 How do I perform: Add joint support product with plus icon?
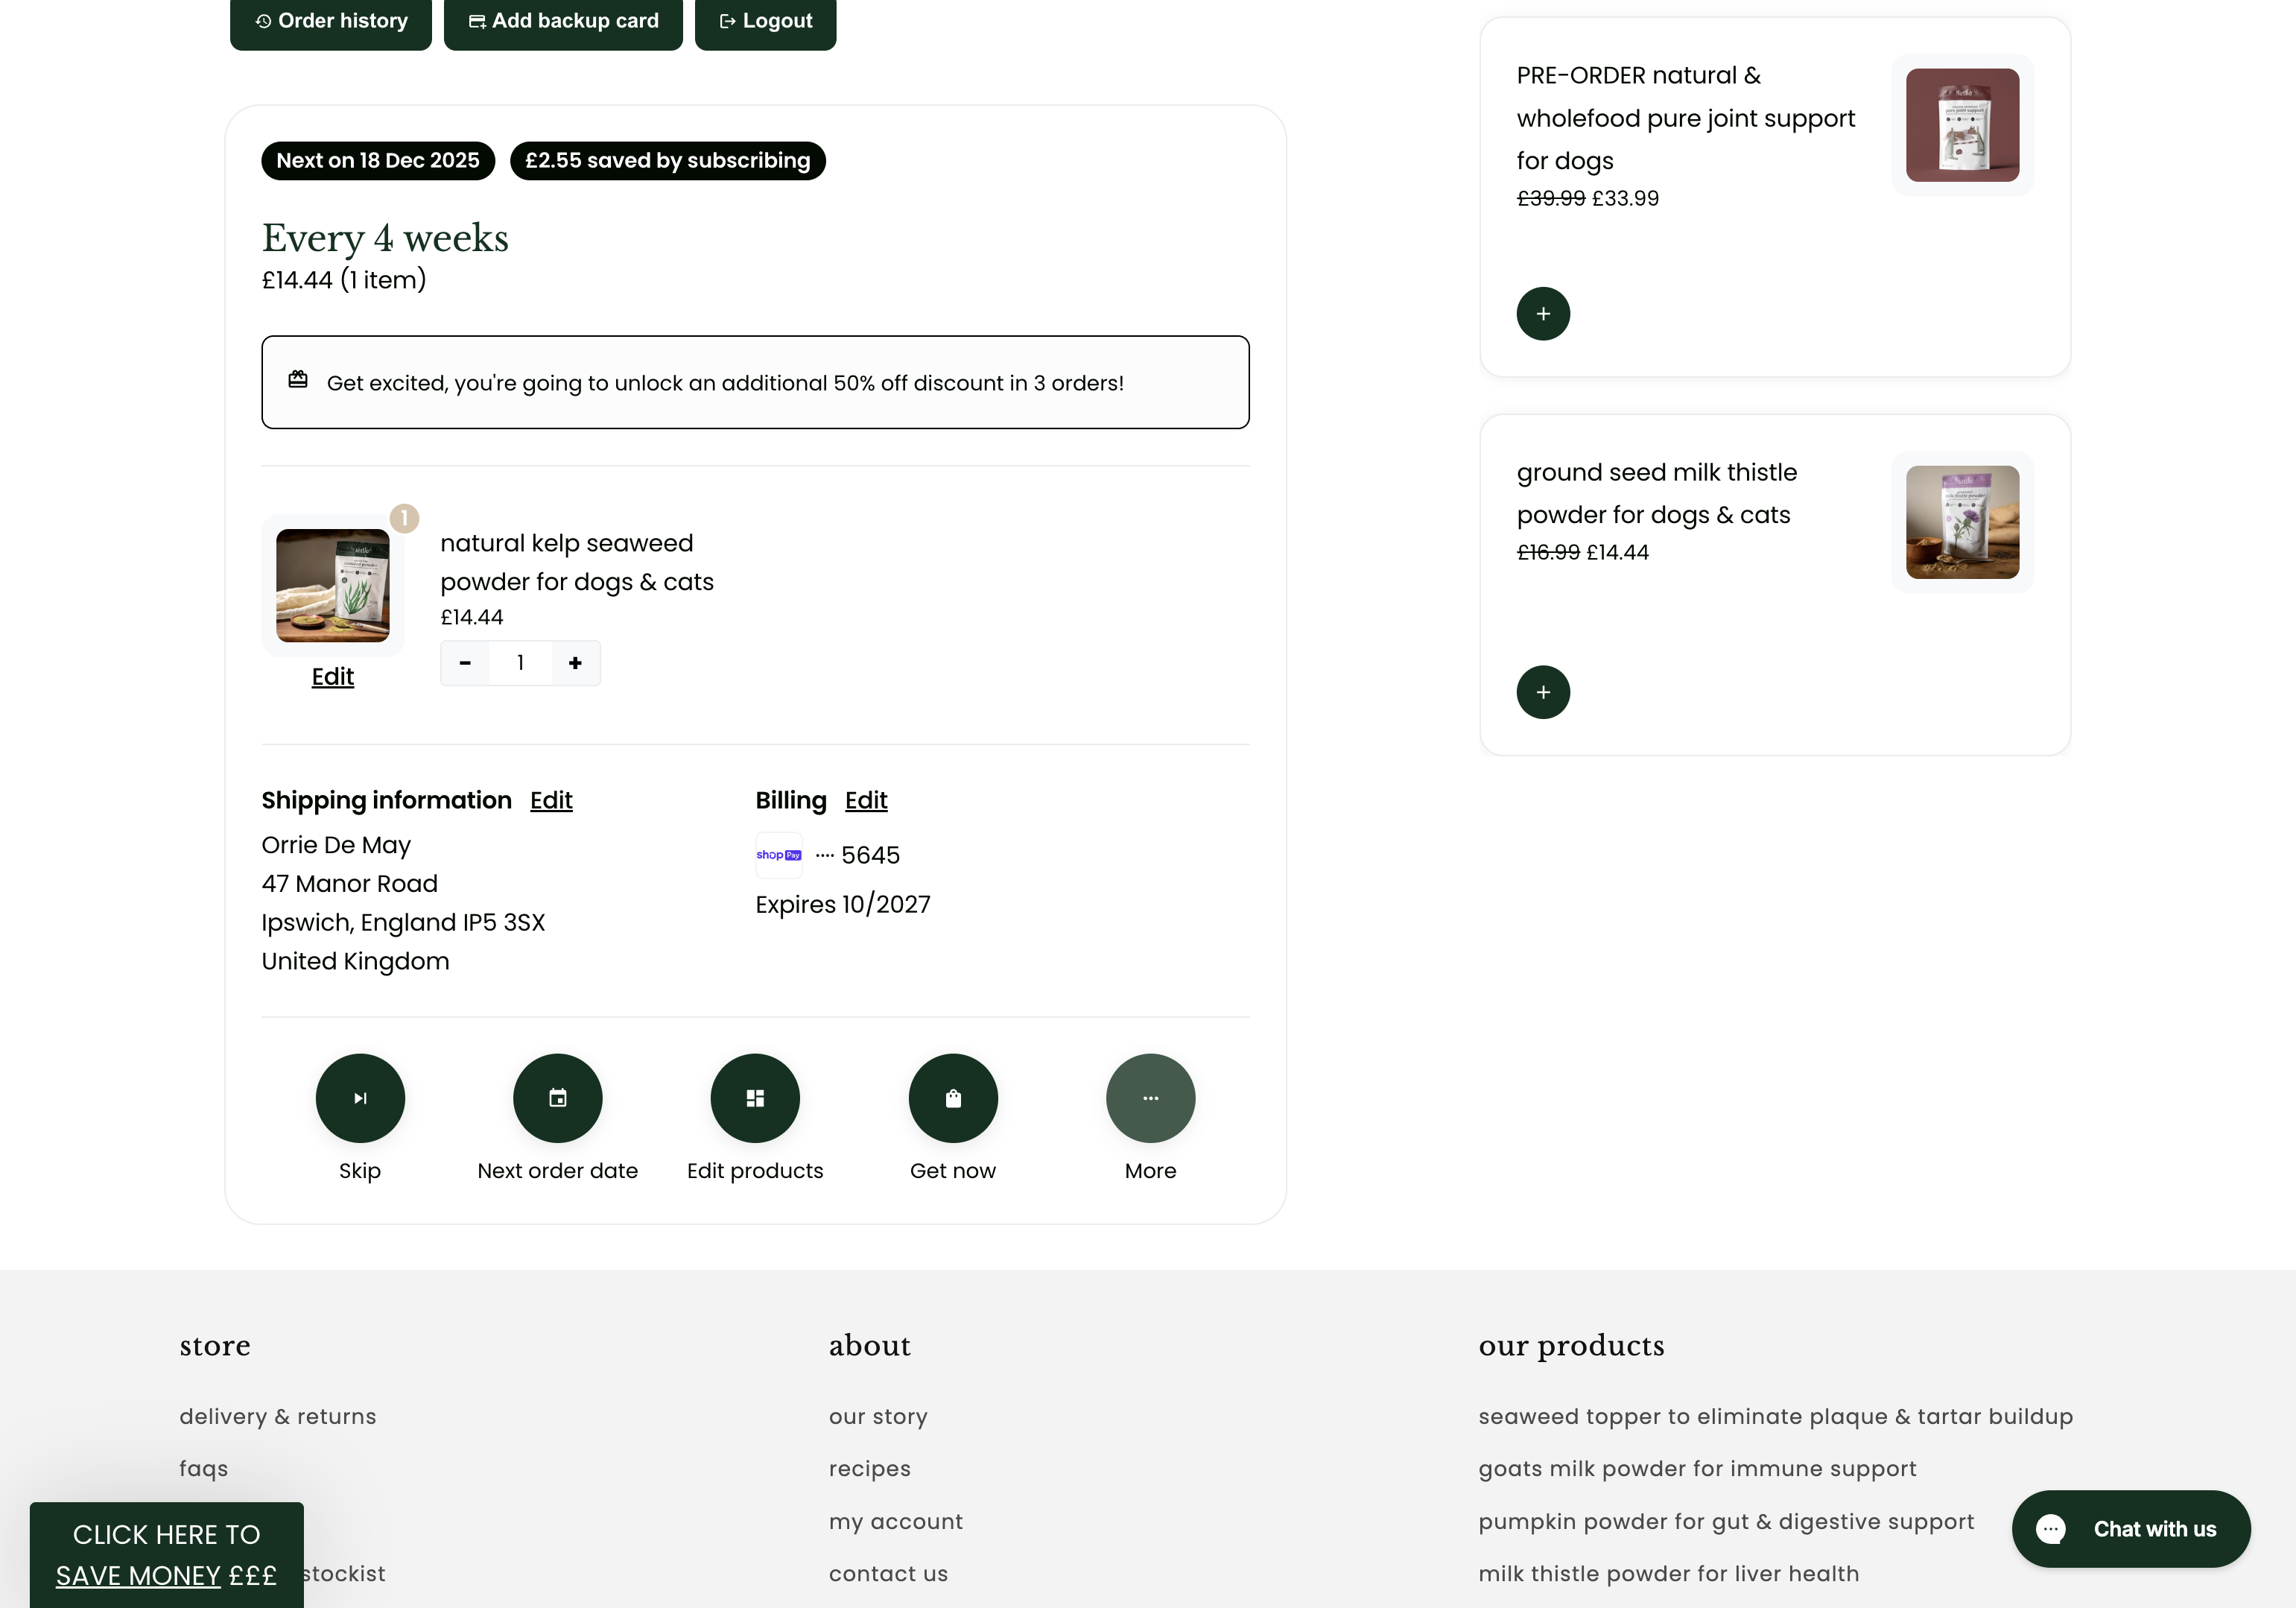(1543, 314)
